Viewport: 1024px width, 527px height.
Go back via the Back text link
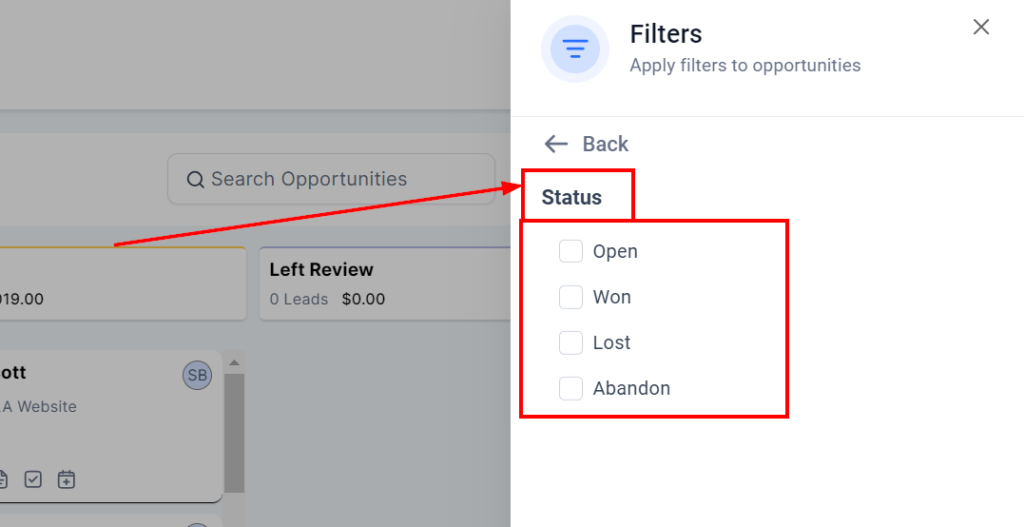tap(605, 144)
